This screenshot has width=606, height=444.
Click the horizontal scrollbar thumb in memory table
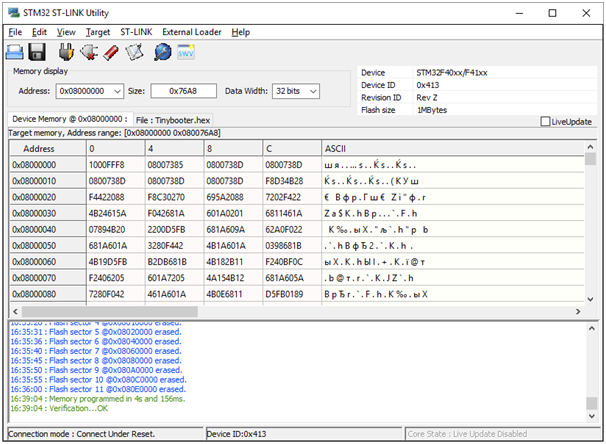(110, 311)
